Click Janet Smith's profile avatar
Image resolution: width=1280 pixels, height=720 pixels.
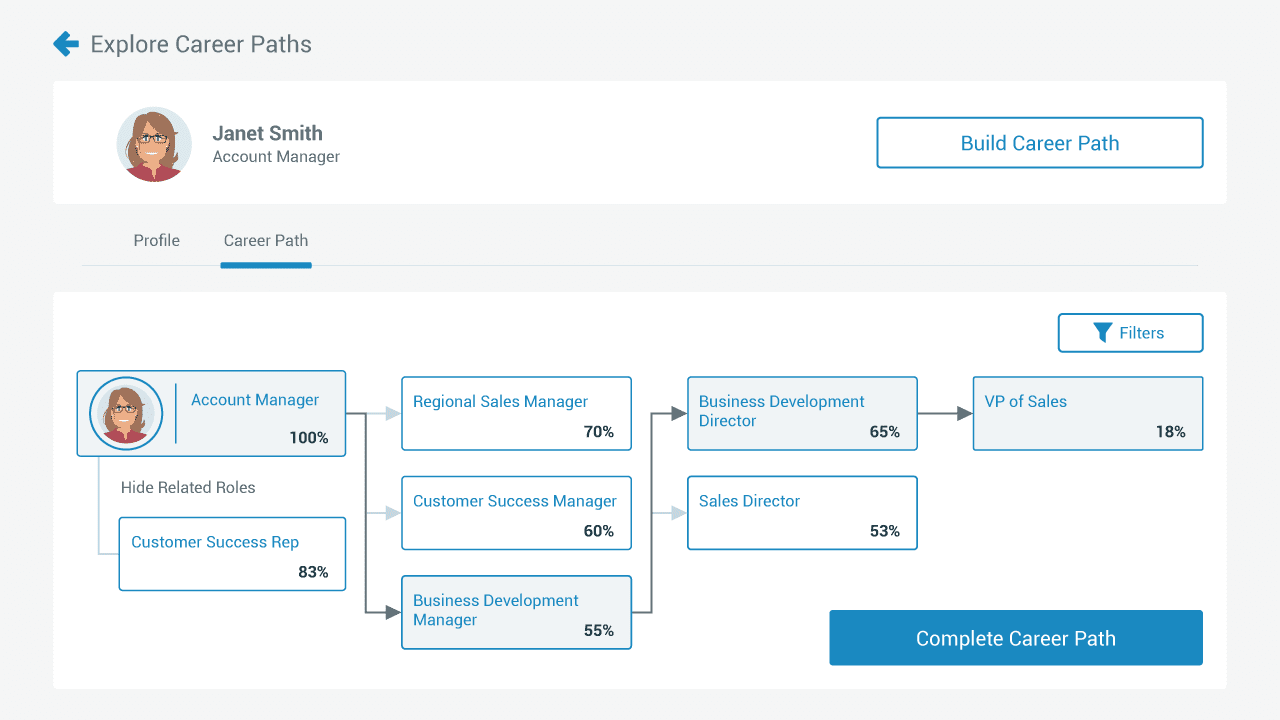pyautogui.click(x=154, y=144)
